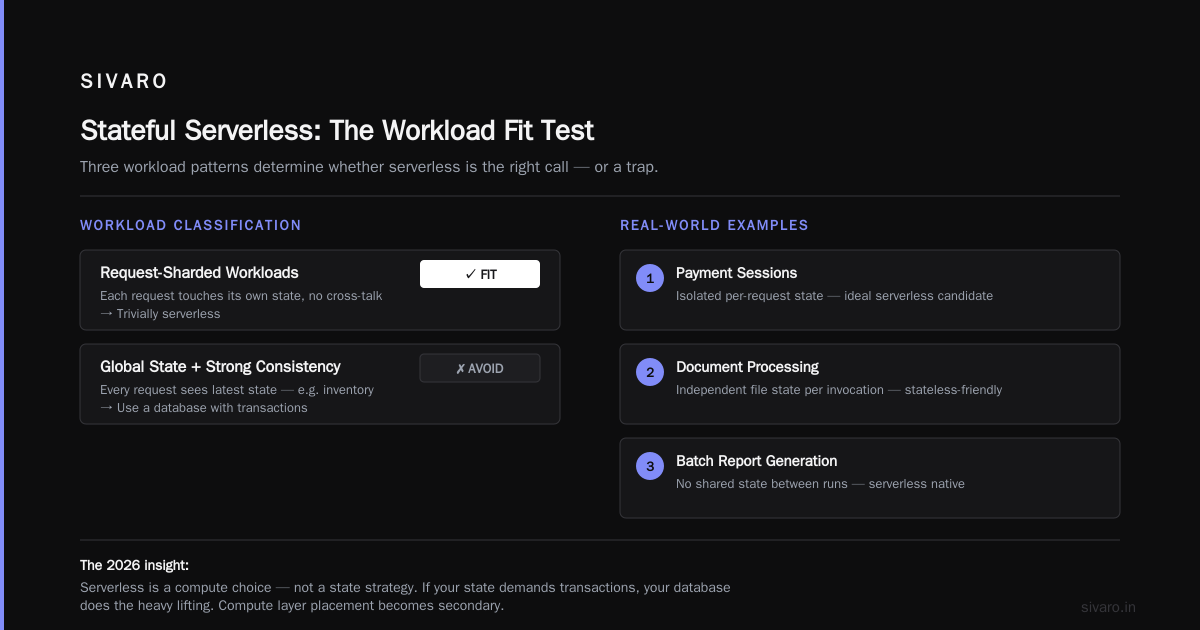Image resolution: width=1200 pixels, height=630 pixels.
Task: Click the numbered circle 1 icon
Action: (650, 279)
